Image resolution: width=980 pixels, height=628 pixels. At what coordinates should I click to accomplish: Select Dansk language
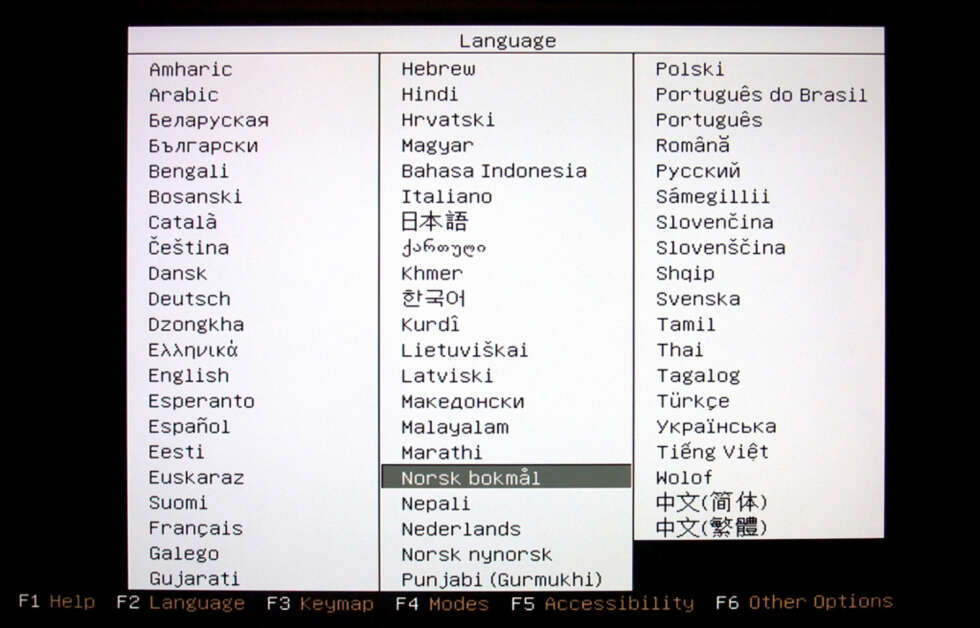(x=178, y=273)
